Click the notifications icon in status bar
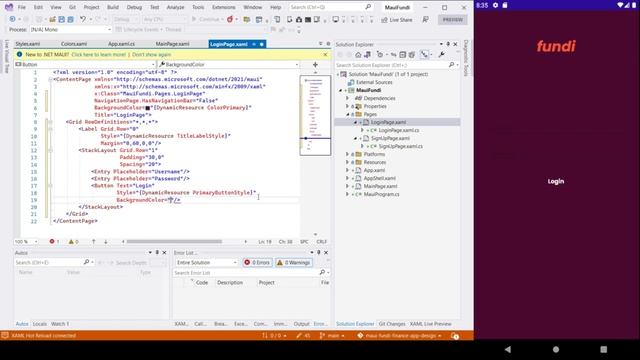 [x=455, y=336]
